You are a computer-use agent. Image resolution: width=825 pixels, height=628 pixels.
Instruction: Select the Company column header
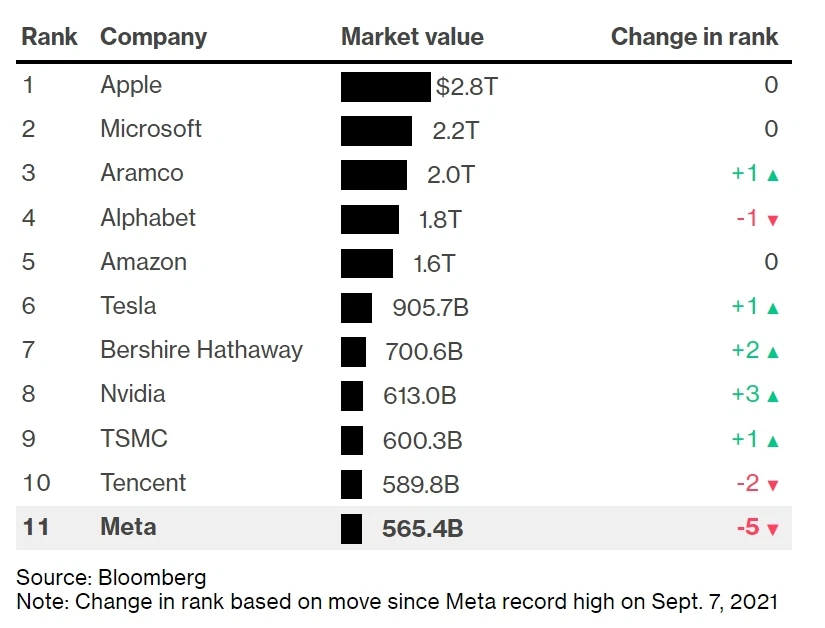pos(153,37)
